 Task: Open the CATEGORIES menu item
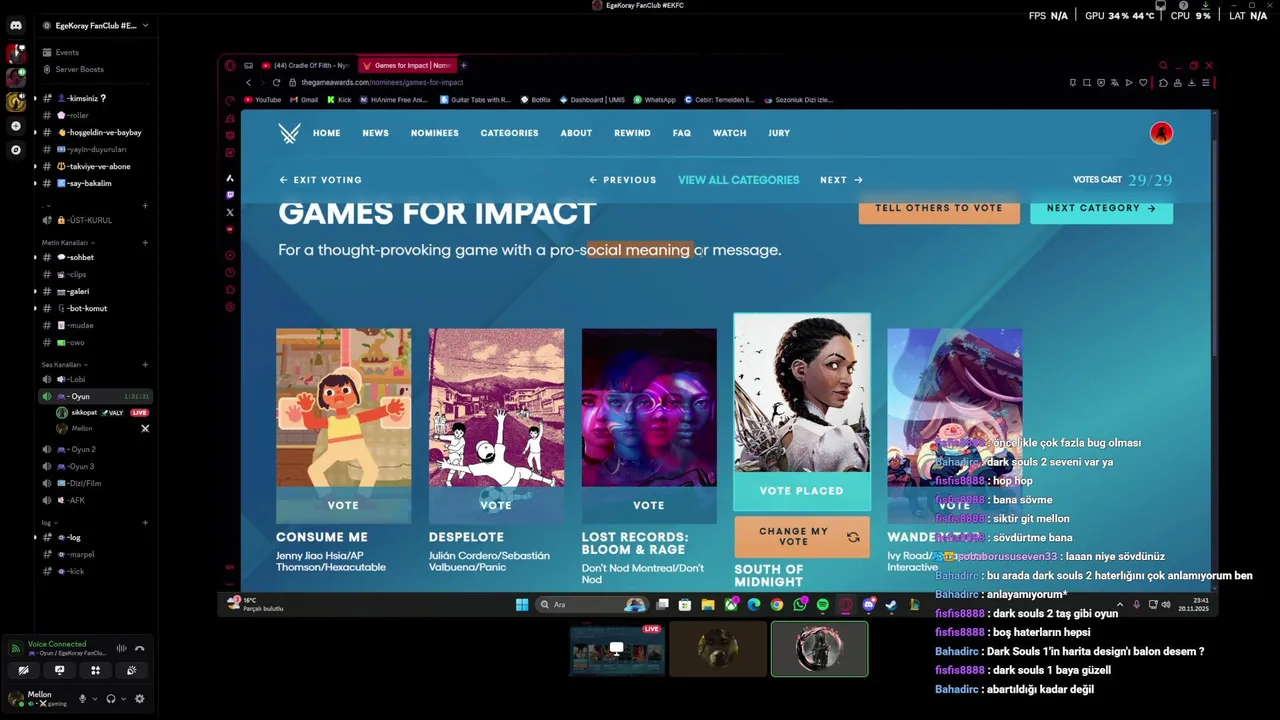(x=509, y=133)
